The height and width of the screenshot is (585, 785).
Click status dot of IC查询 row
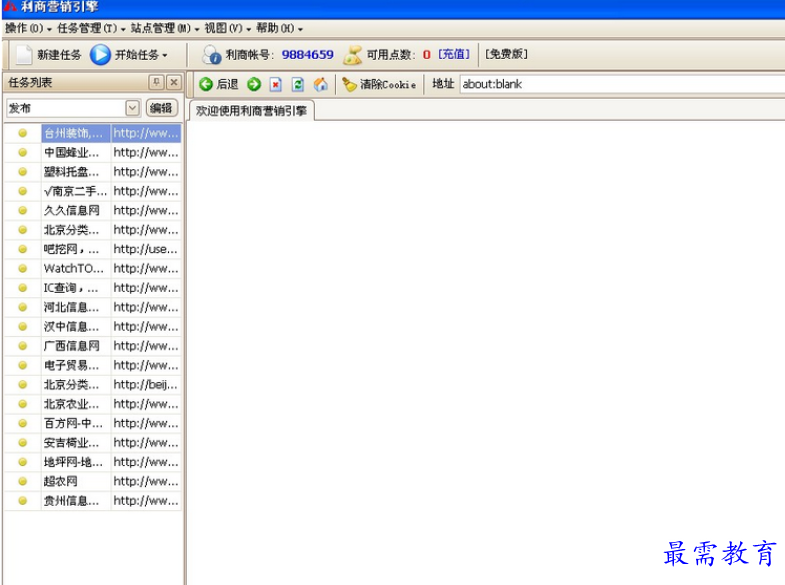click(x=23, y=288)
